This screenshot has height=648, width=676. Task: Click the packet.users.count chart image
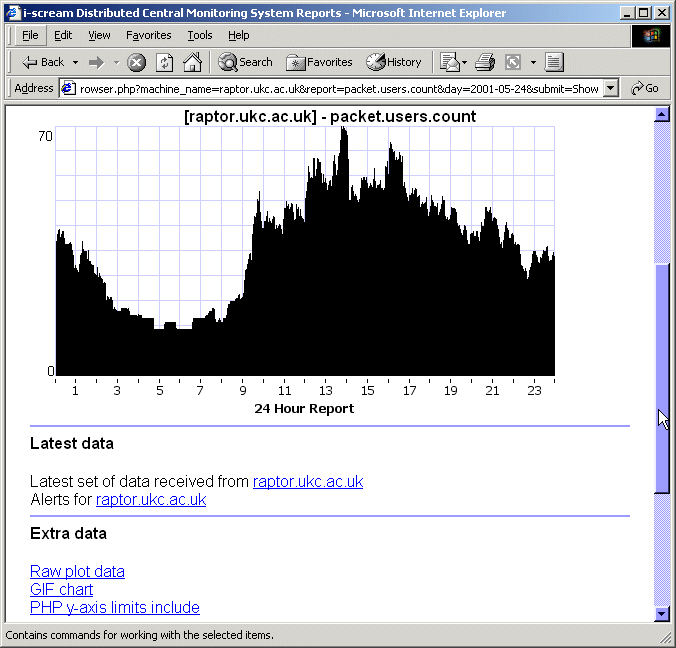tap(305, 251)
